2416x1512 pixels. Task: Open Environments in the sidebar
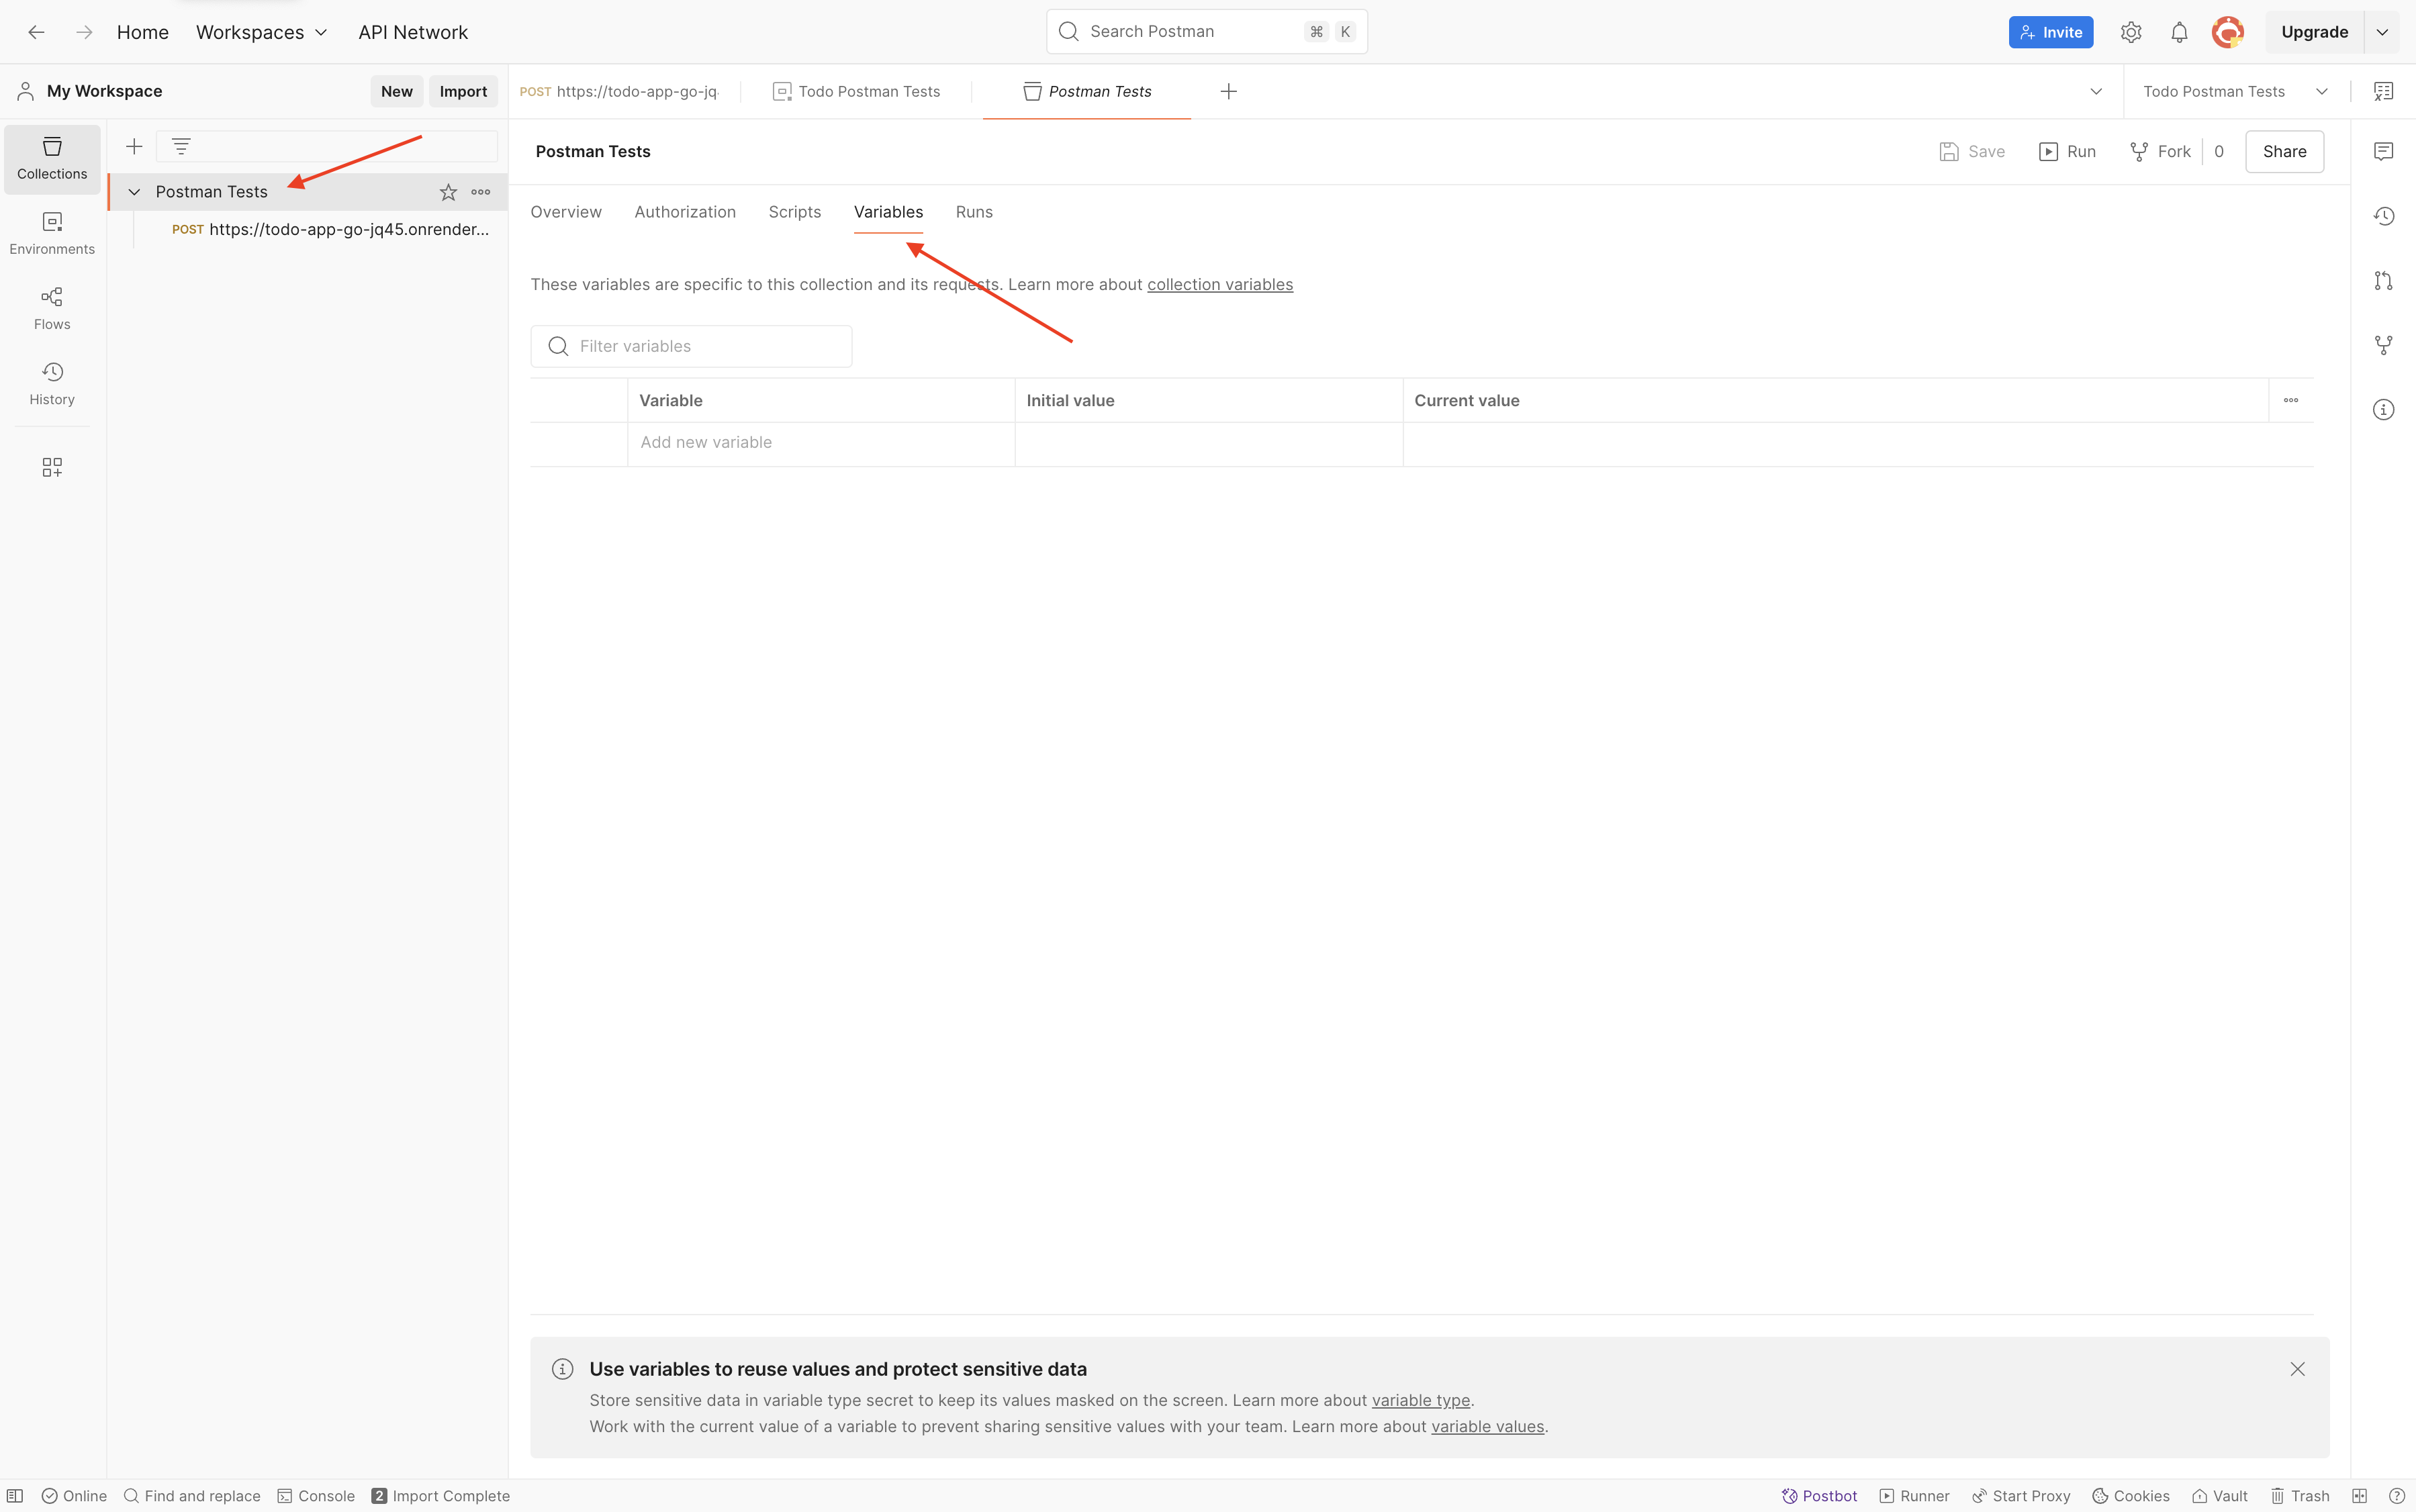[x=52, y=233]
